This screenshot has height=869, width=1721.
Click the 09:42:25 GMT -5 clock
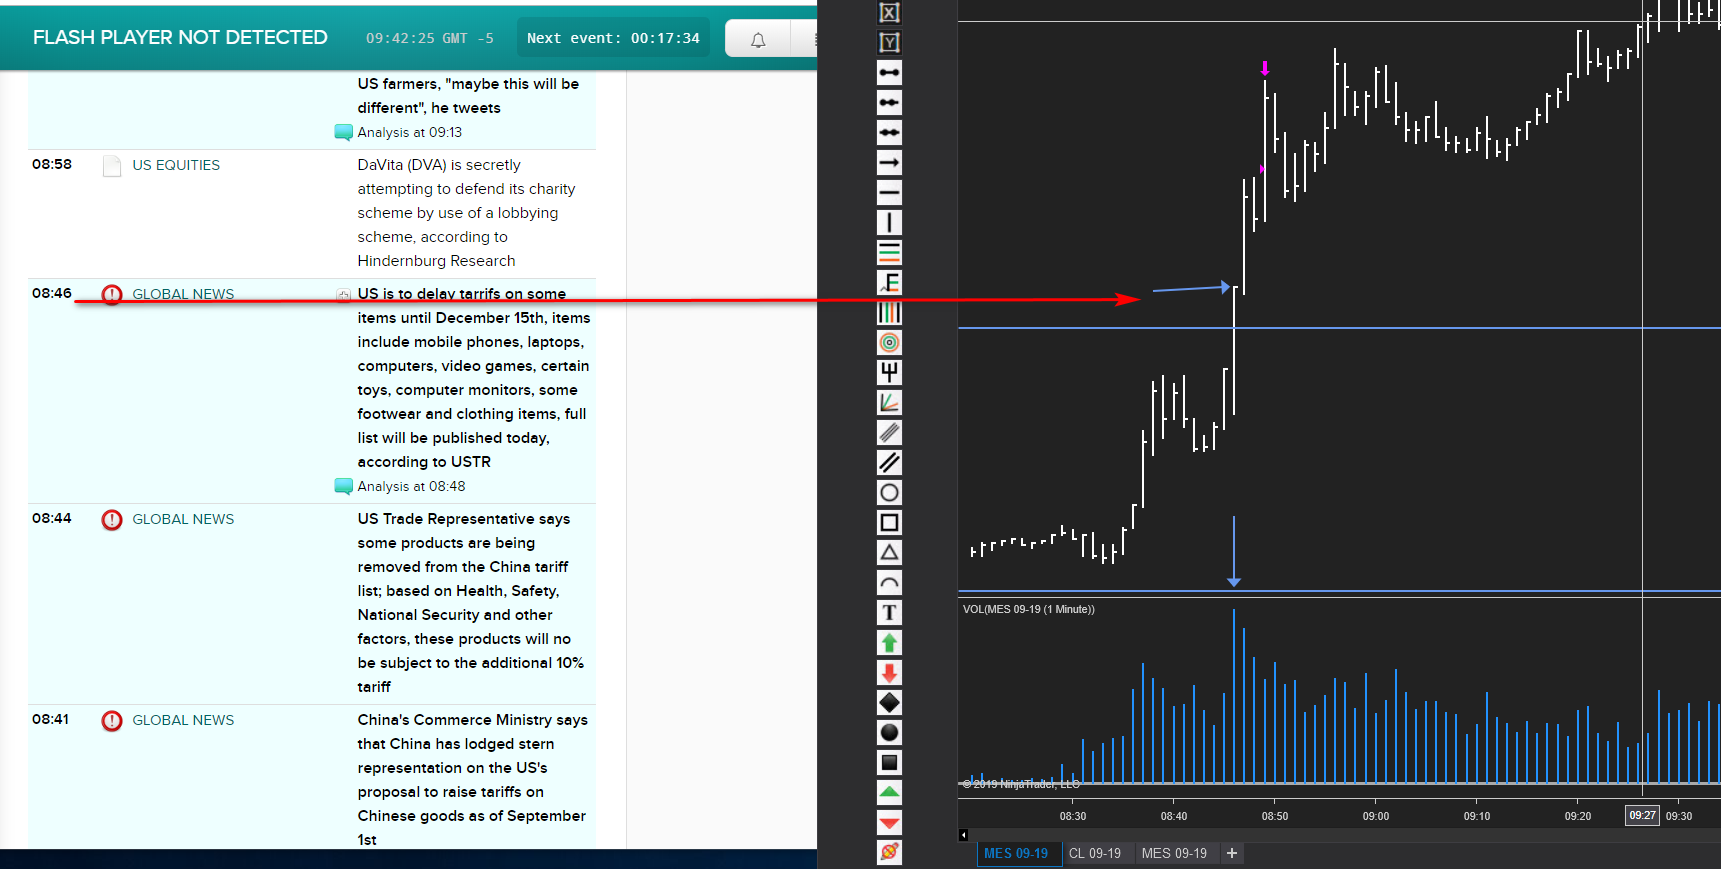tap(430, 38)
